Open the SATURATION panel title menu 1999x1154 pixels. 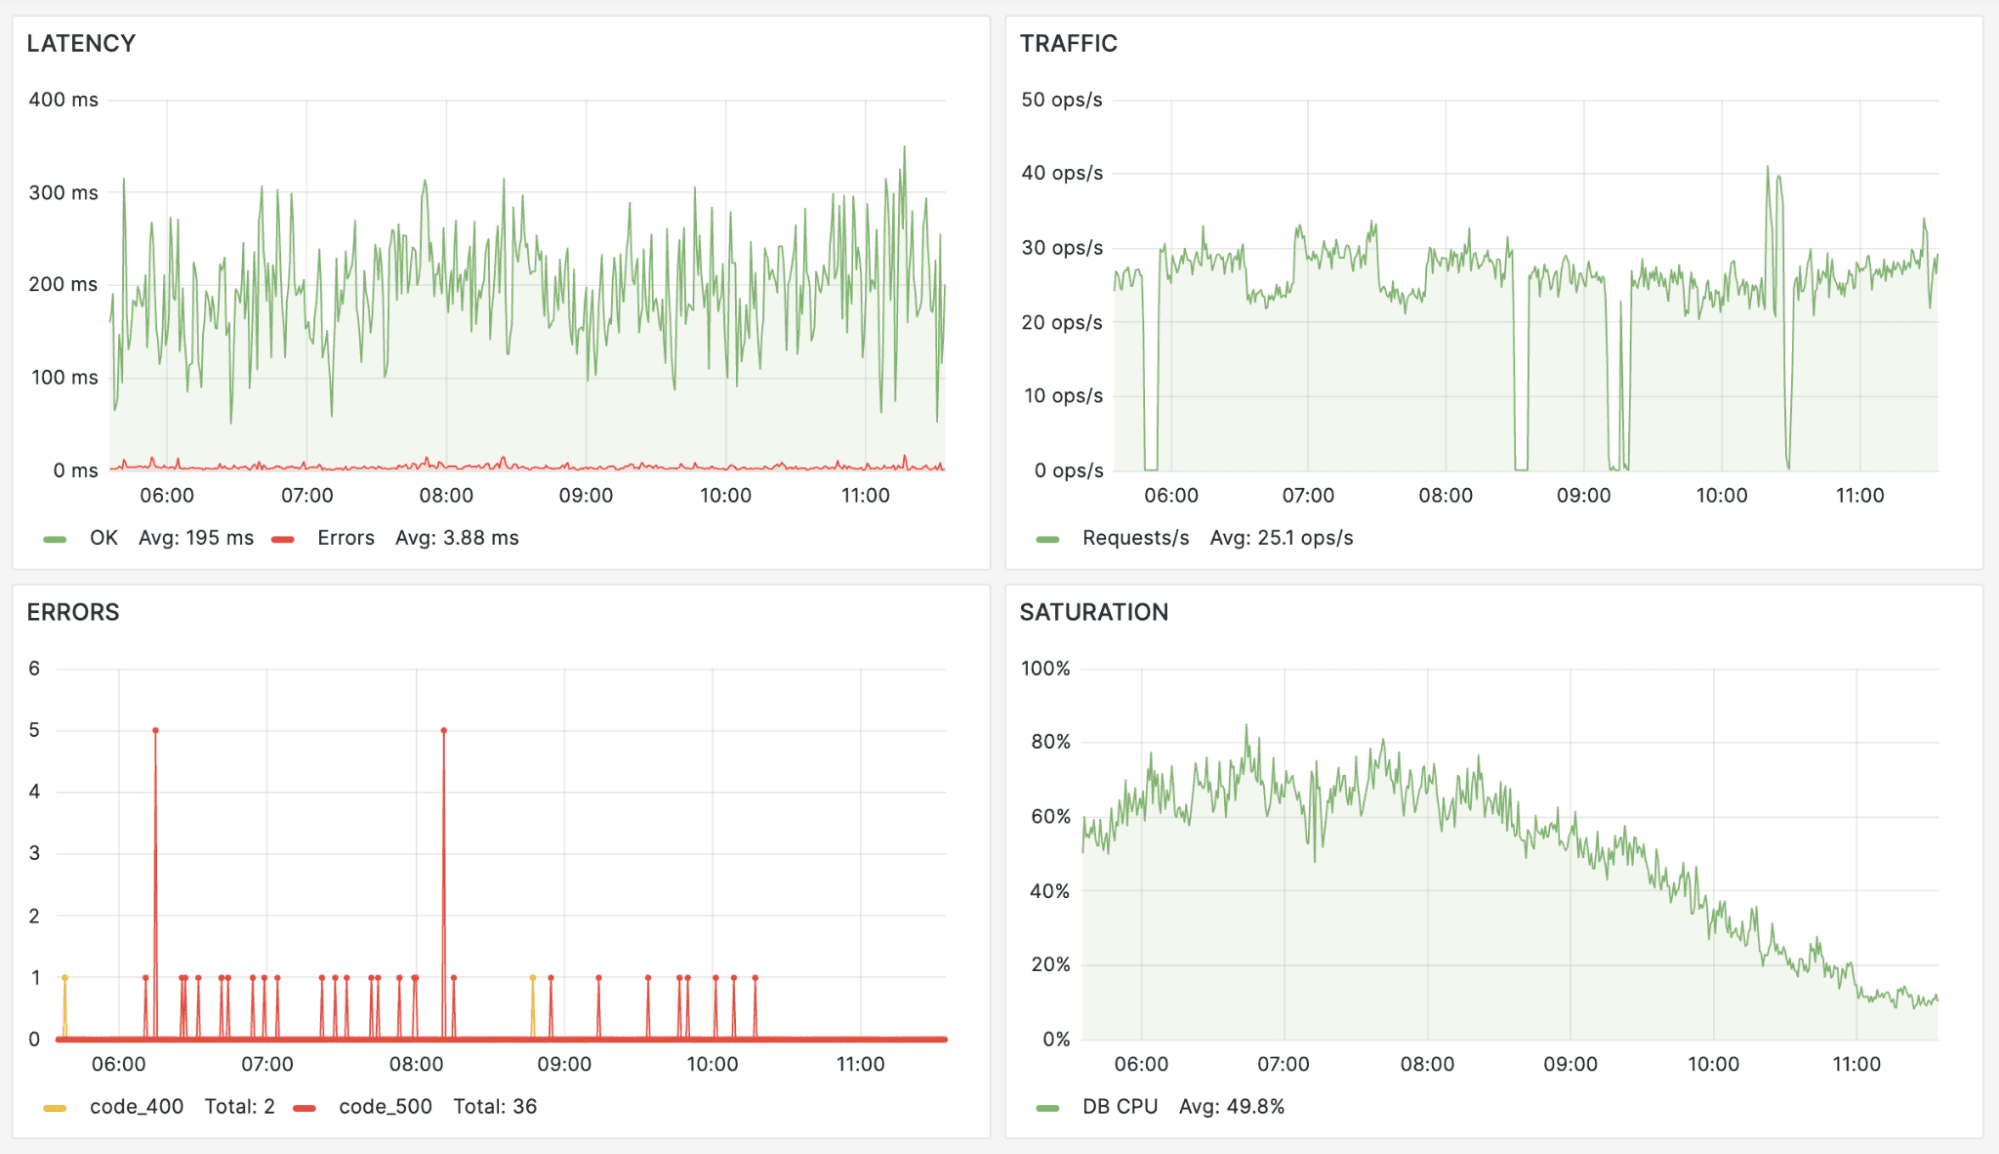(x=1094, y=612)
